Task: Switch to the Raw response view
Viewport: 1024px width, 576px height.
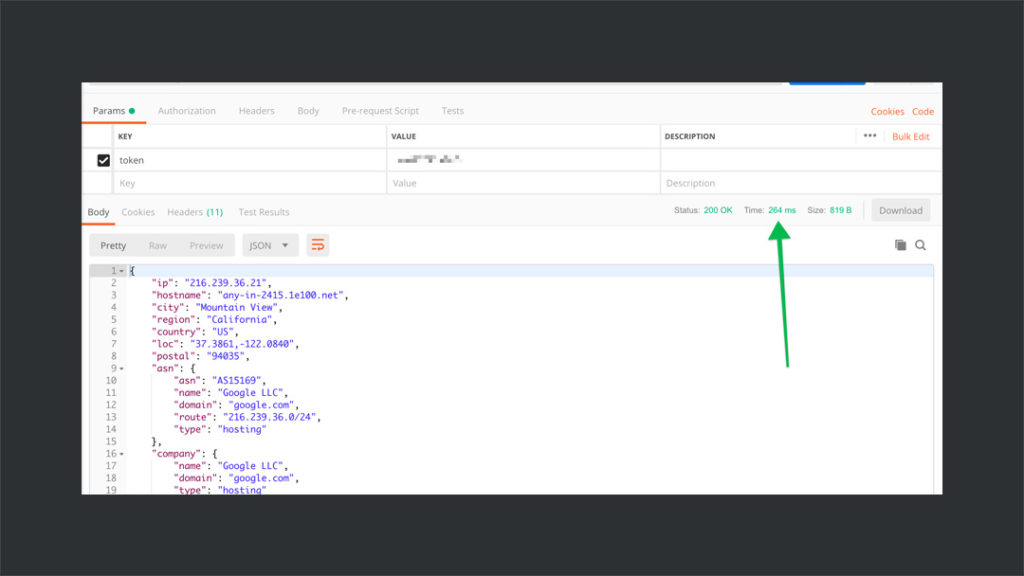Action: tap(157, 244)
